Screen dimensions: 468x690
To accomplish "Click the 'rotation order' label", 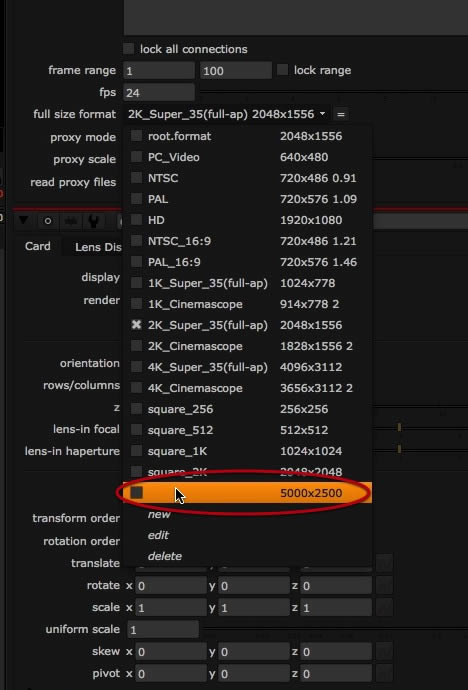I will [x=81, y=541].
